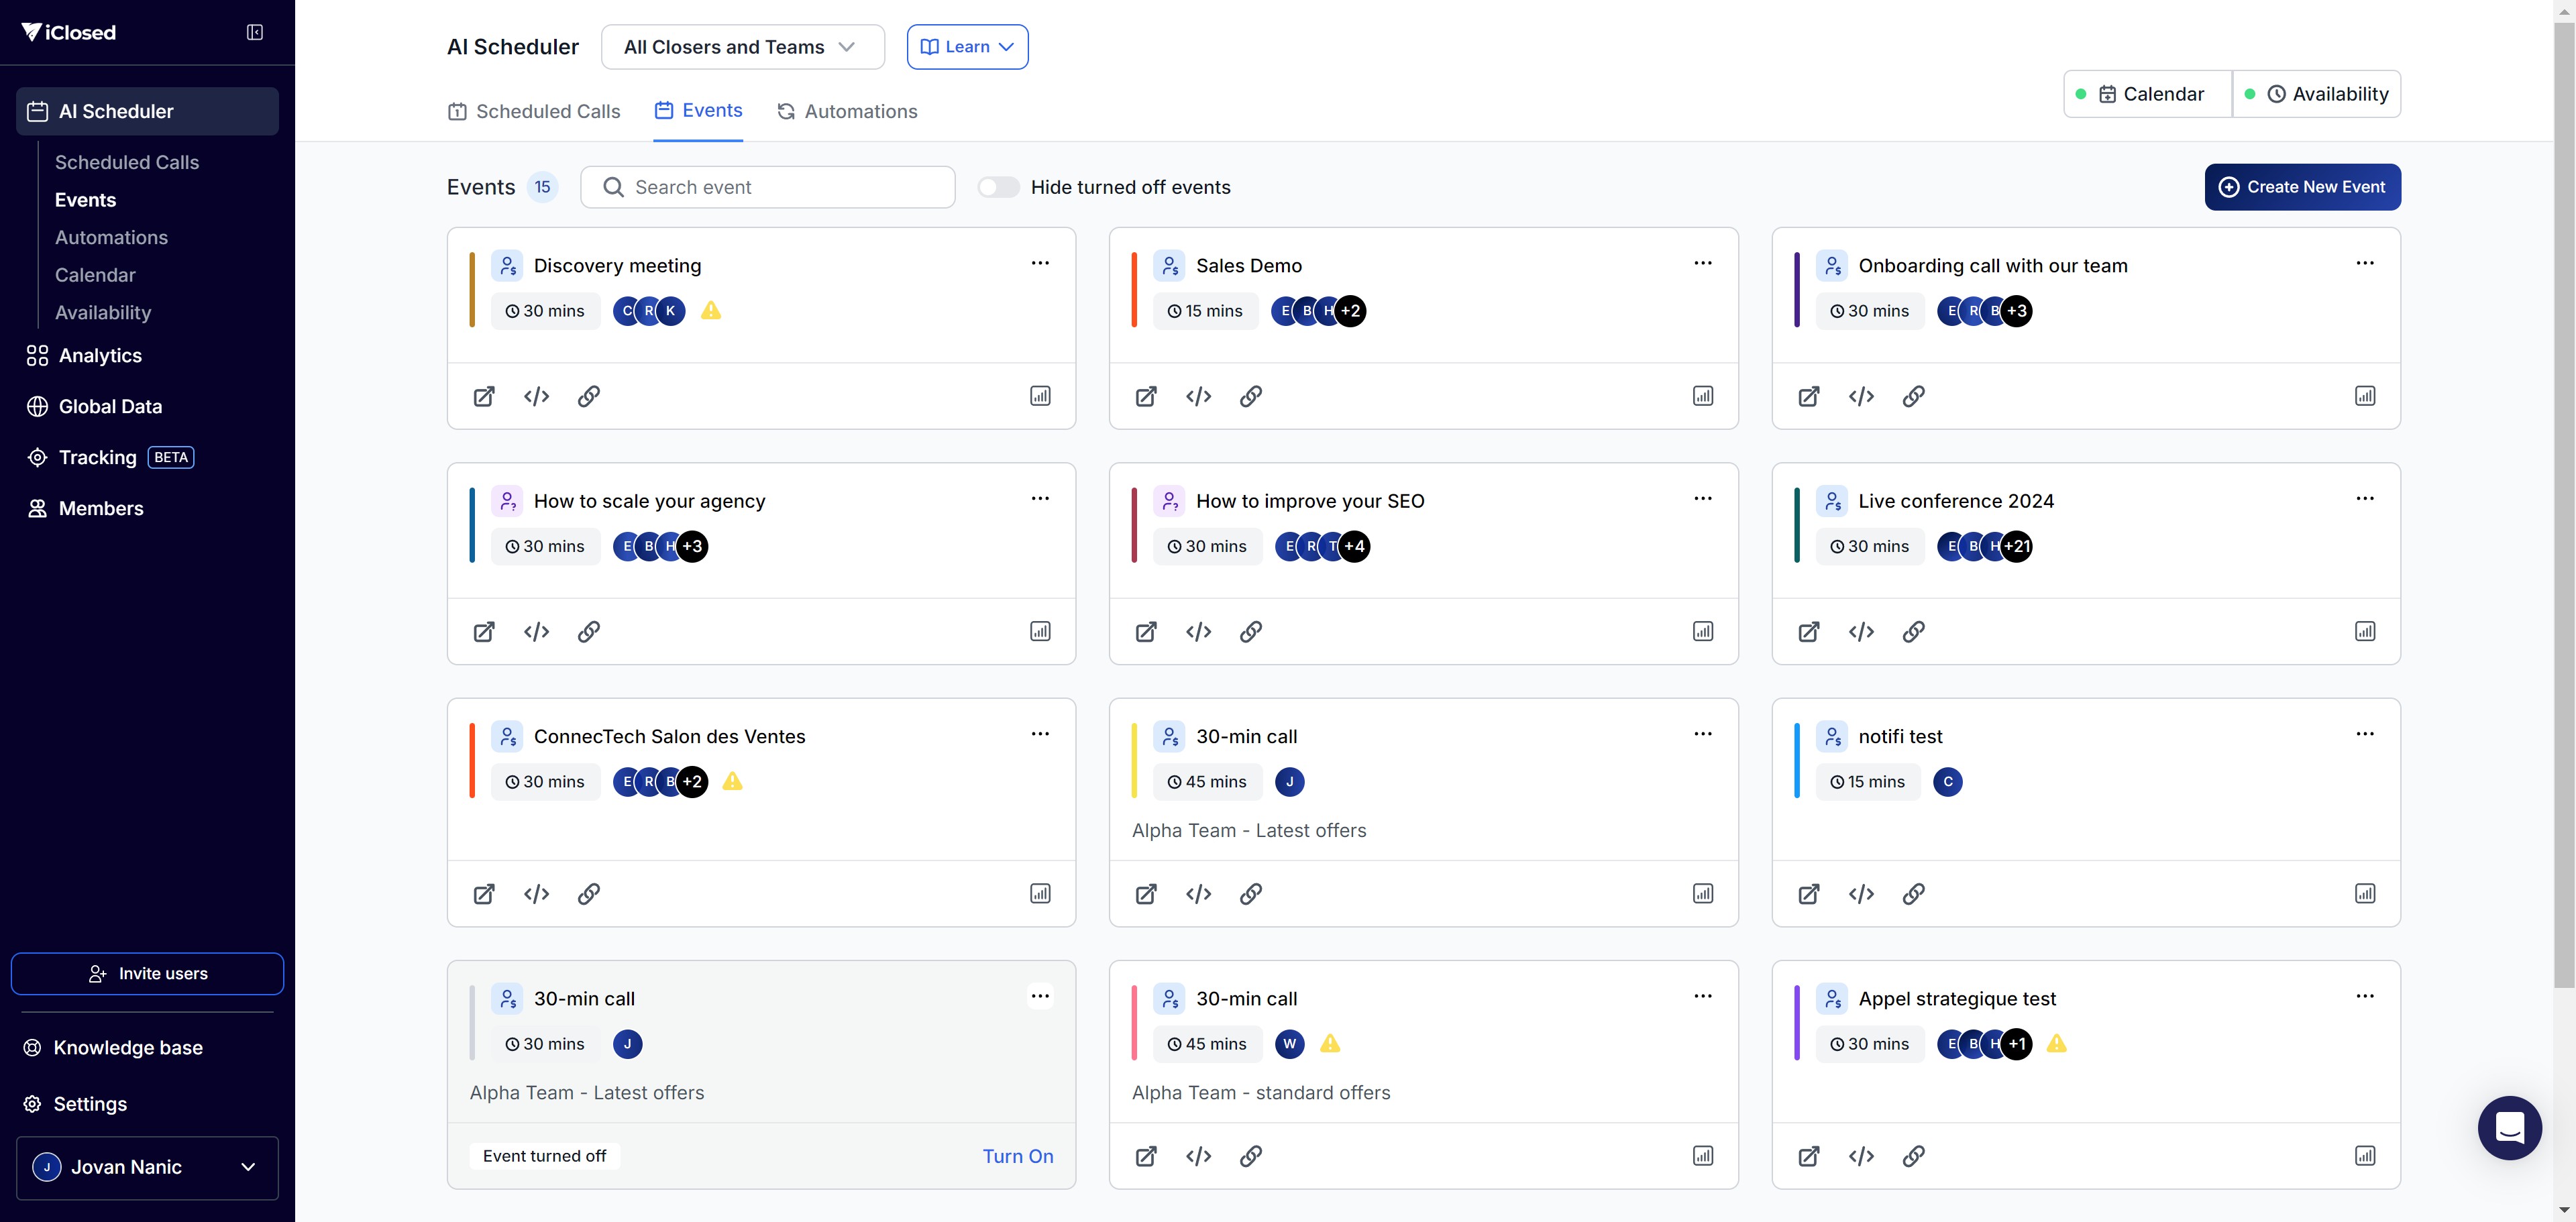Open embed code for Discovery meeting
Screen dimensions: 2576x1222
pos(536,396)
